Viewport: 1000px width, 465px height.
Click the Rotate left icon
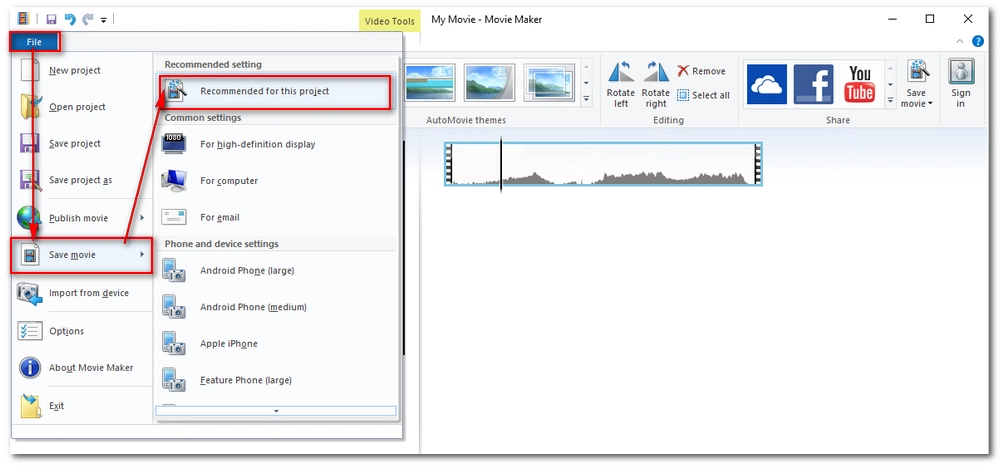[620, 83]
